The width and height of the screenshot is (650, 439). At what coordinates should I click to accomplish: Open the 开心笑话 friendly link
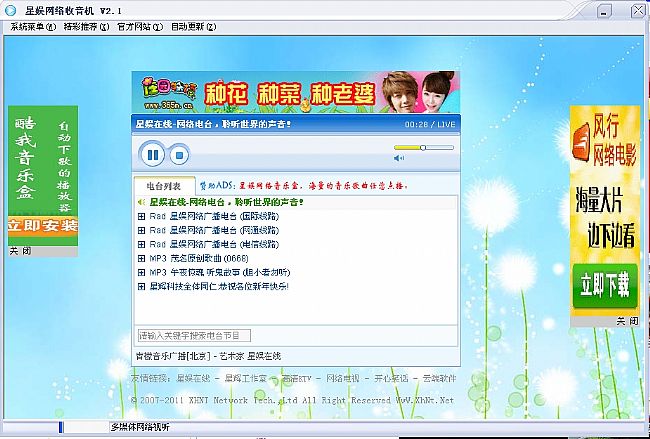coord(391,378)
